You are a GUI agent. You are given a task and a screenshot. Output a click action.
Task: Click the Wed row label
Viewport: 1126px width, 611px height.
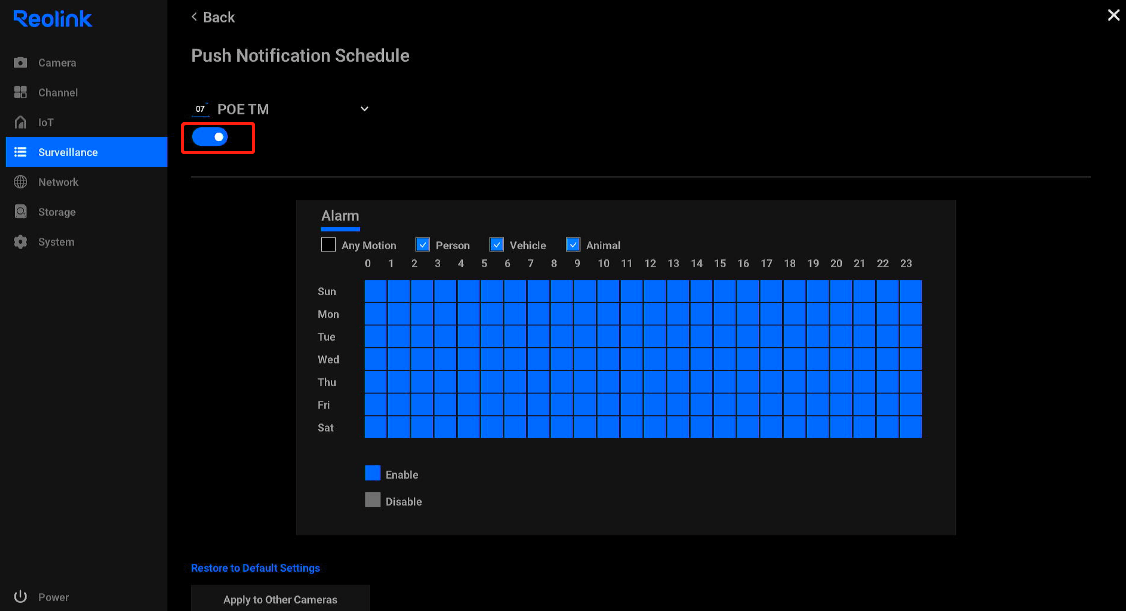point(328,360)
